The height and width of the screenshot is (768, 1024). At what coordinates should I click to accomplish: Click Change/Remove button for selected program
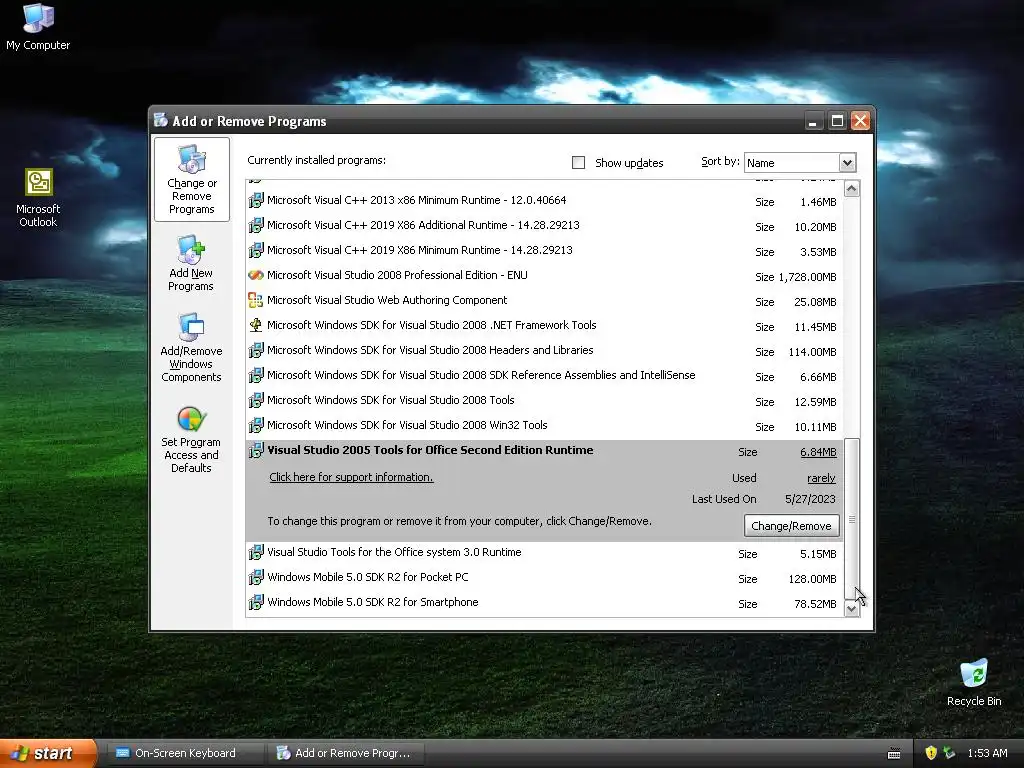(x=791, y=526)
